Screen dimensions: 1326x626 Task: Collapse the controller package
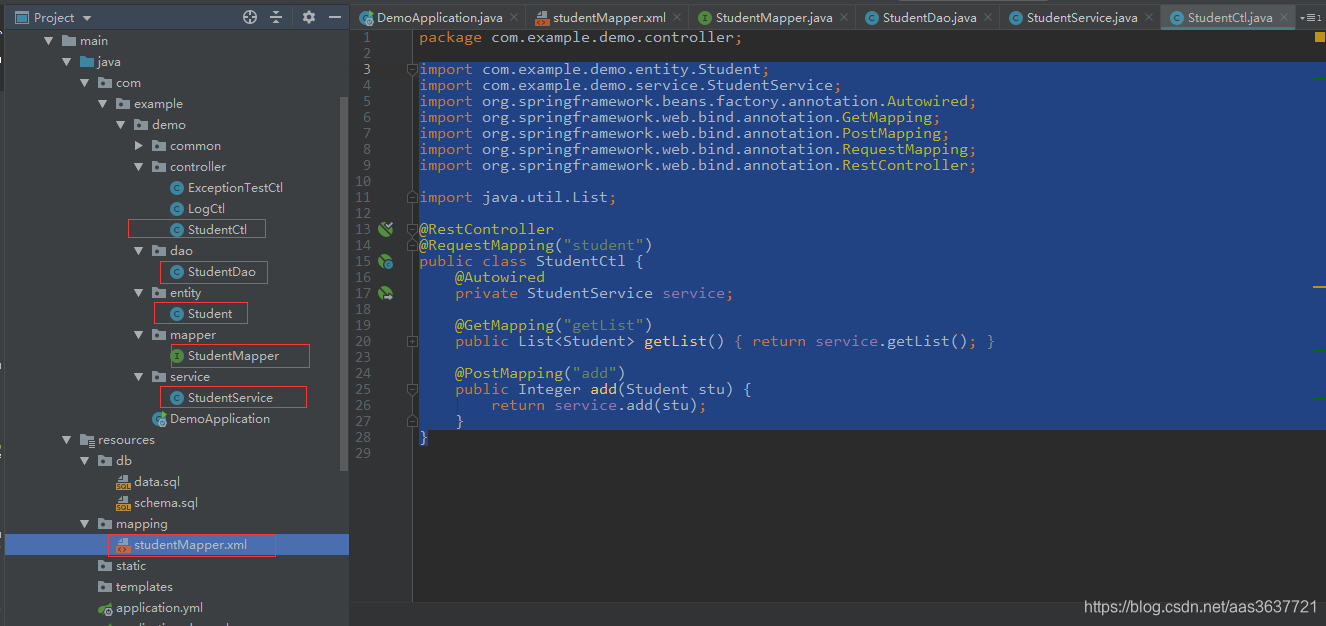[139, 167]
